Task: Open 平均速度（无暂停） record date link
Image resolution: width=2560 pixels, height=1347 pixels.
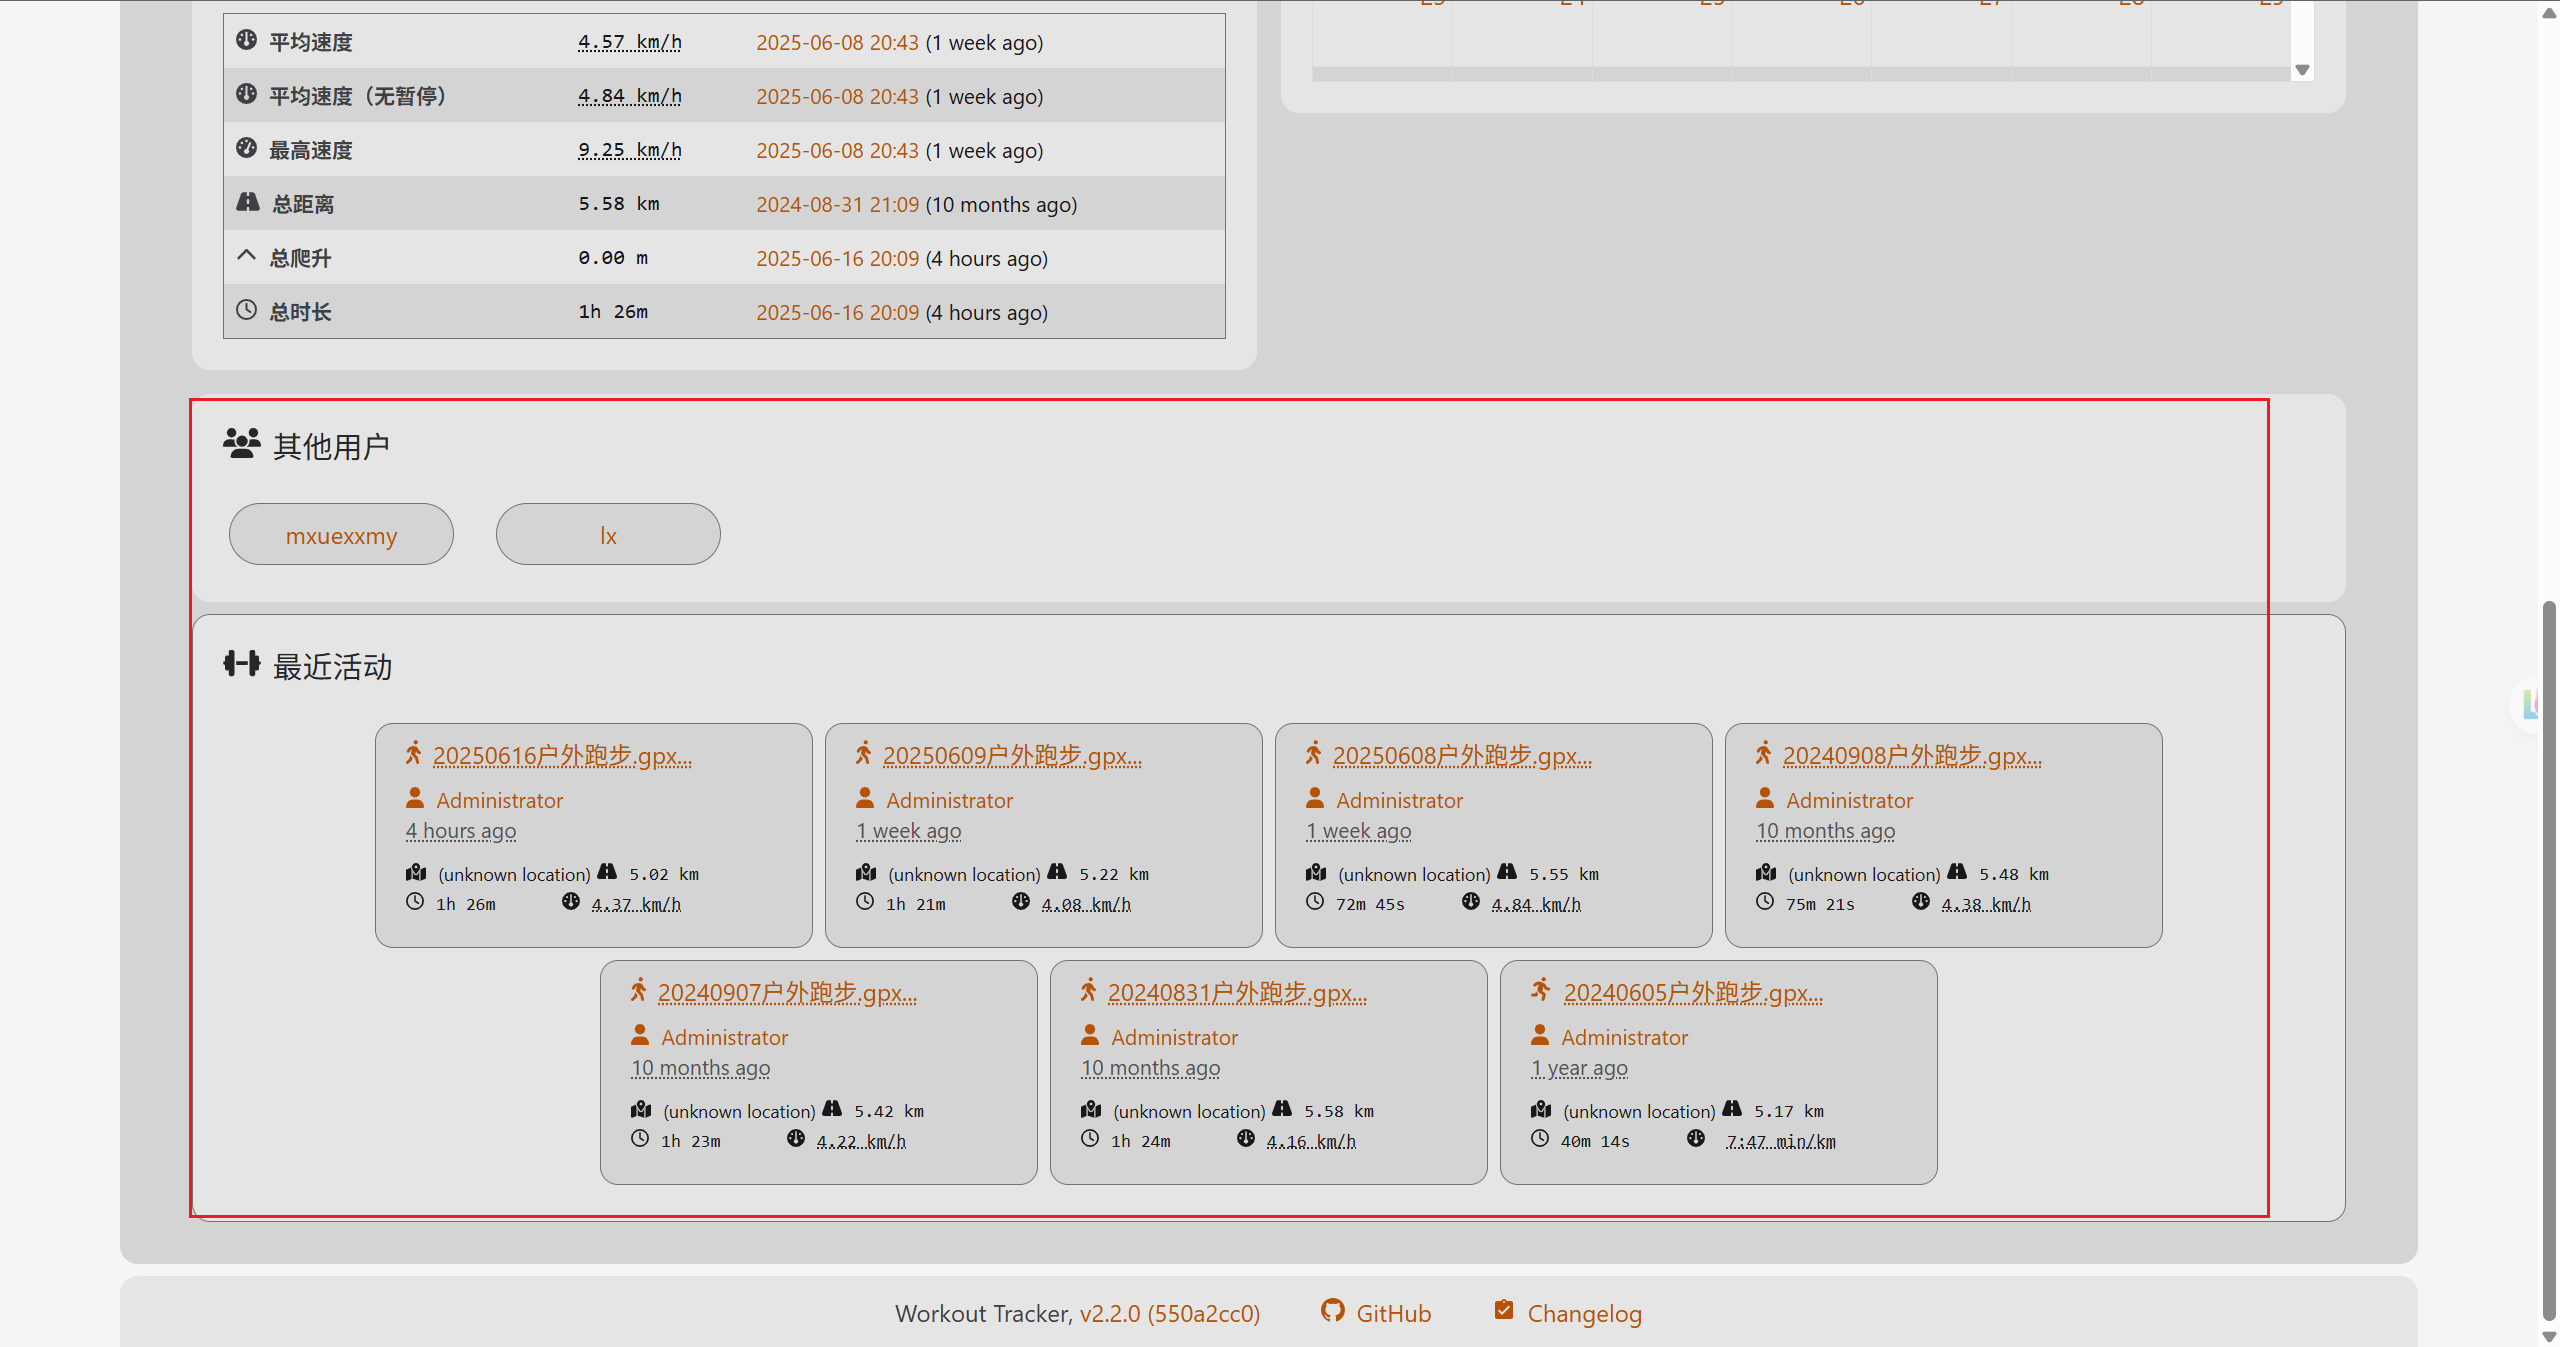Action: tap(837, 96)
